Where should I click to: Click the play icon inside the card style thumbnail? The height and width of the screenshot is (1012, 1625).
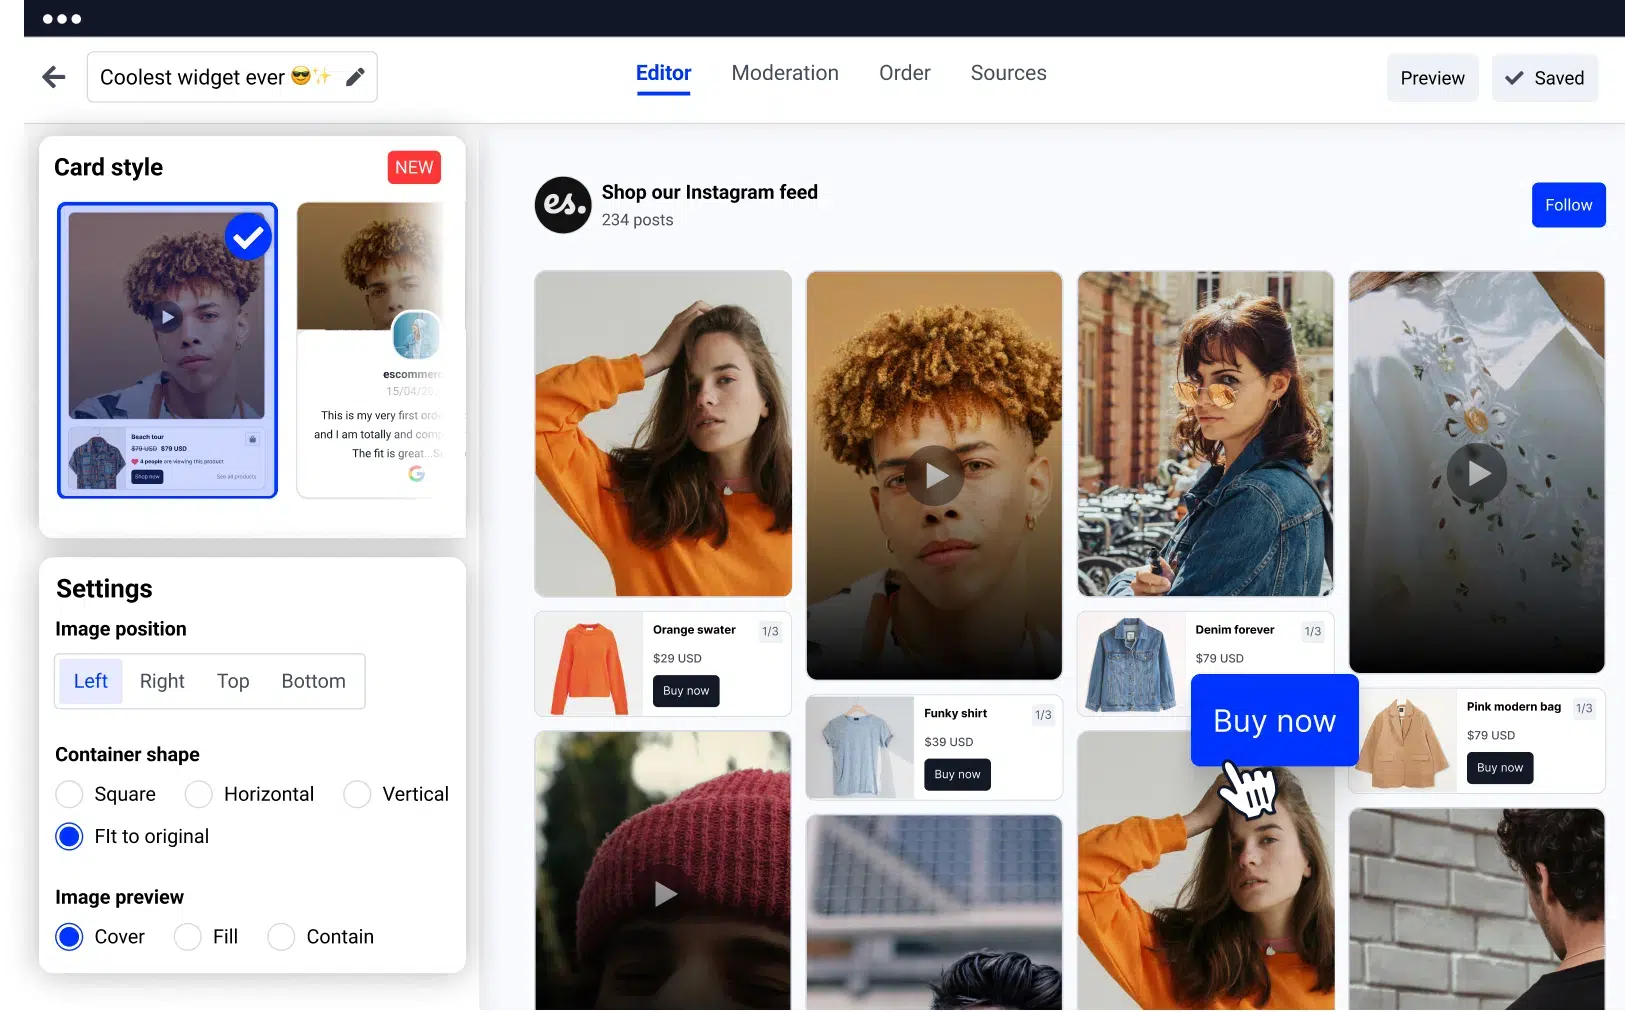[167, 318]
